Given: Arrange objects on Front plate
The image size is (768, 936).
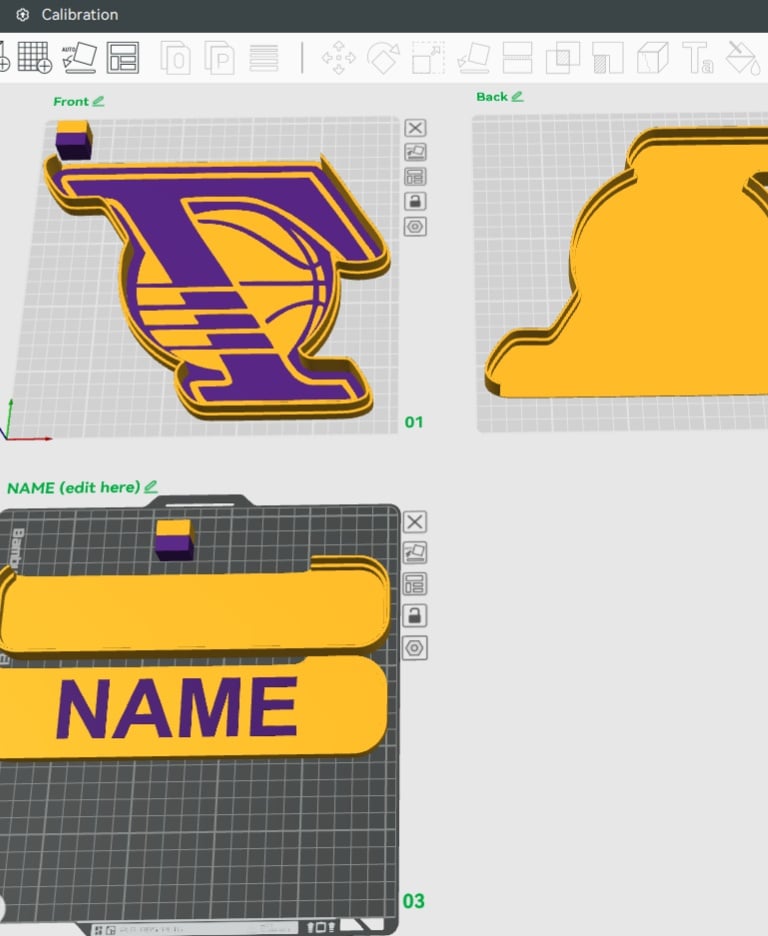Looking at the screenshot, I should (415, 177).
